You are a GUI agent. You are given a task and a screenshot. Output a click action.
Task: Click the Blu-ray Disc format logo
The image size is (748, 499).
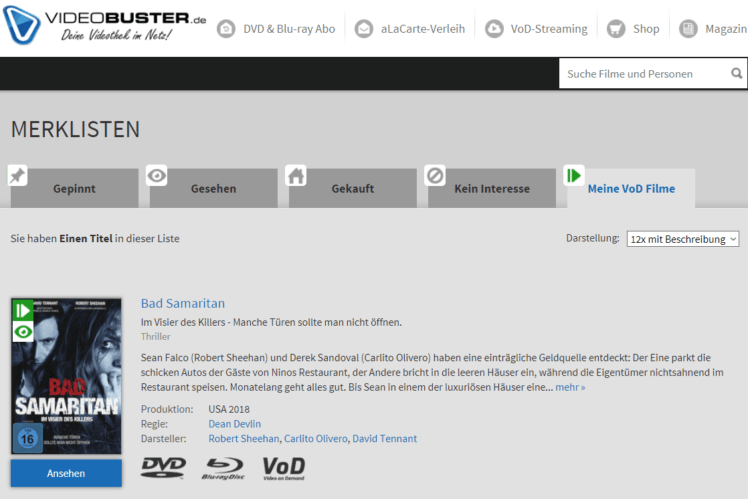[224, 468]
